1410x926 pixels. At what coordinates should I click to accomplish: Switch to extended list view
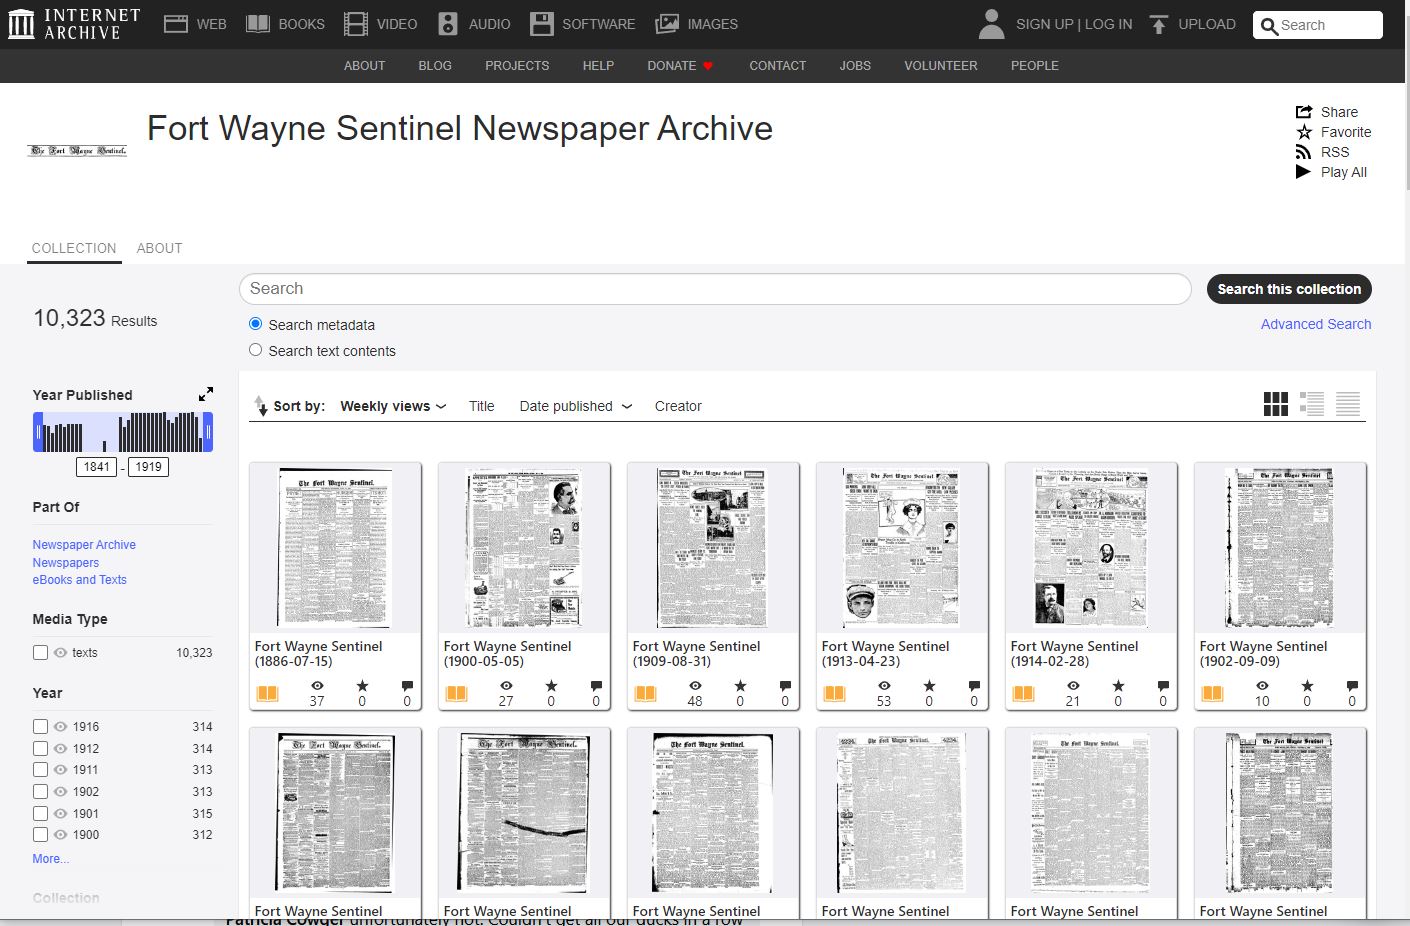coord(1312,404)
